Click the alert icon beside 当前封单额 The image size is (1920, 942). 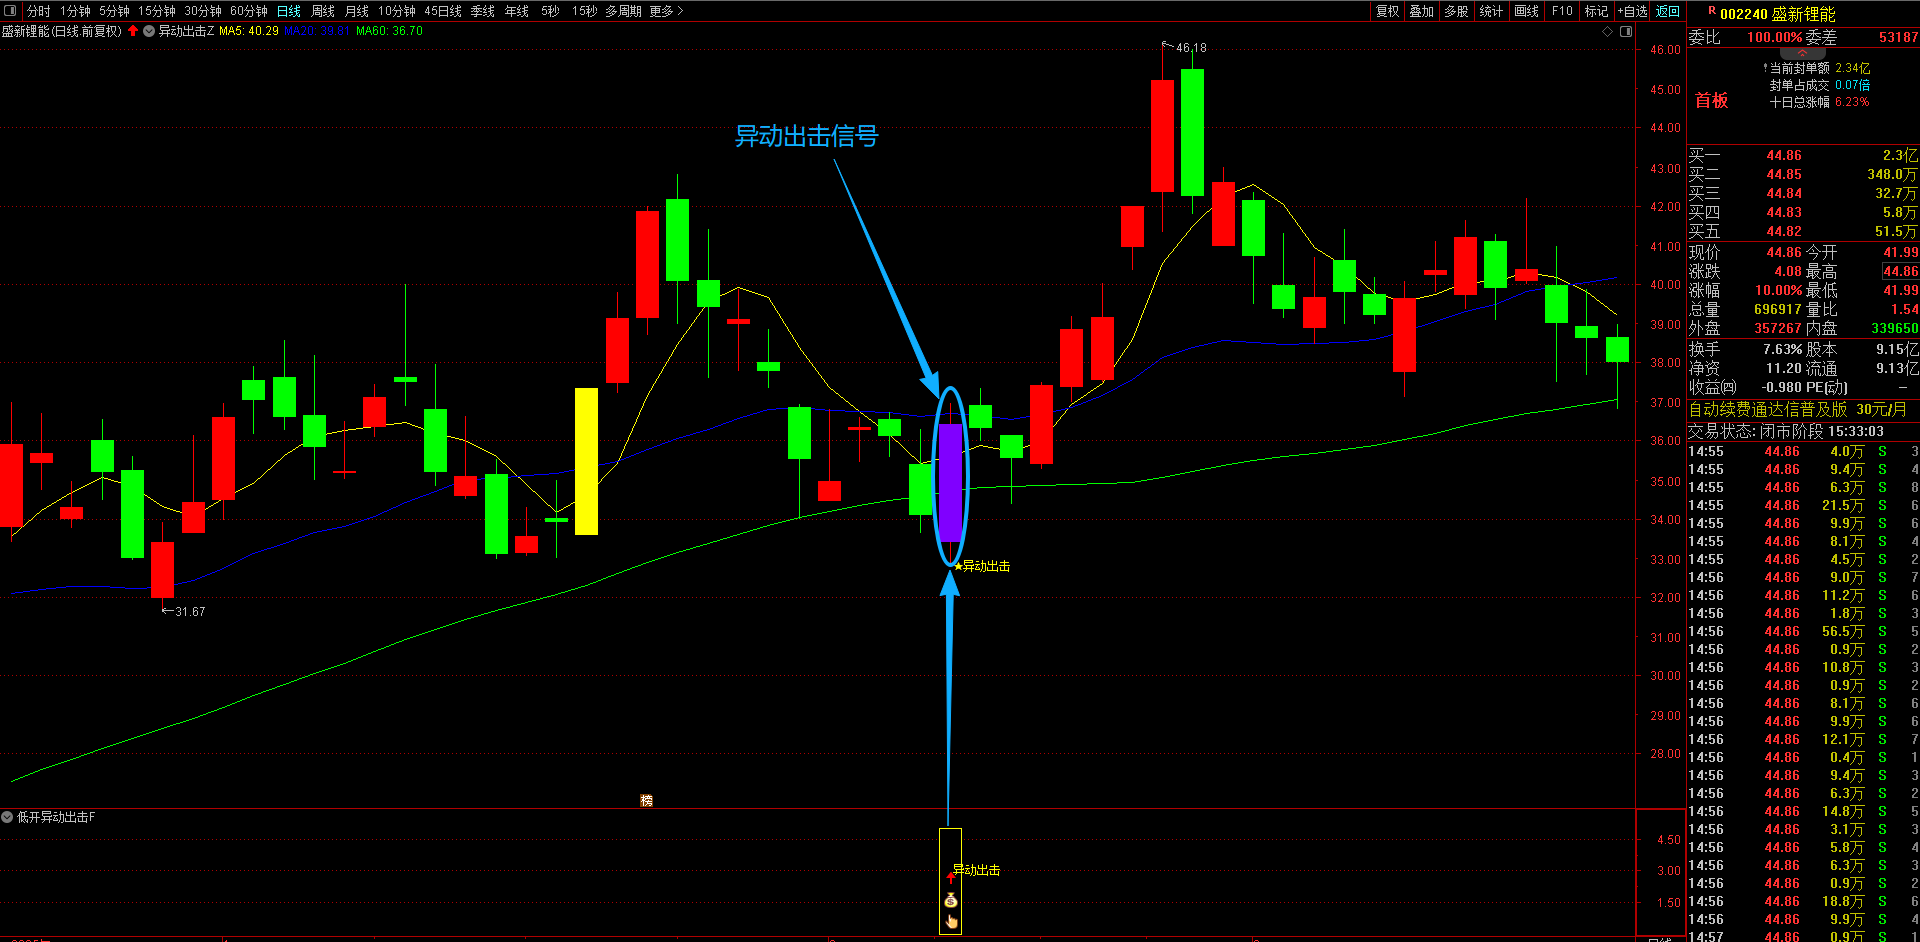(1764, 68)
